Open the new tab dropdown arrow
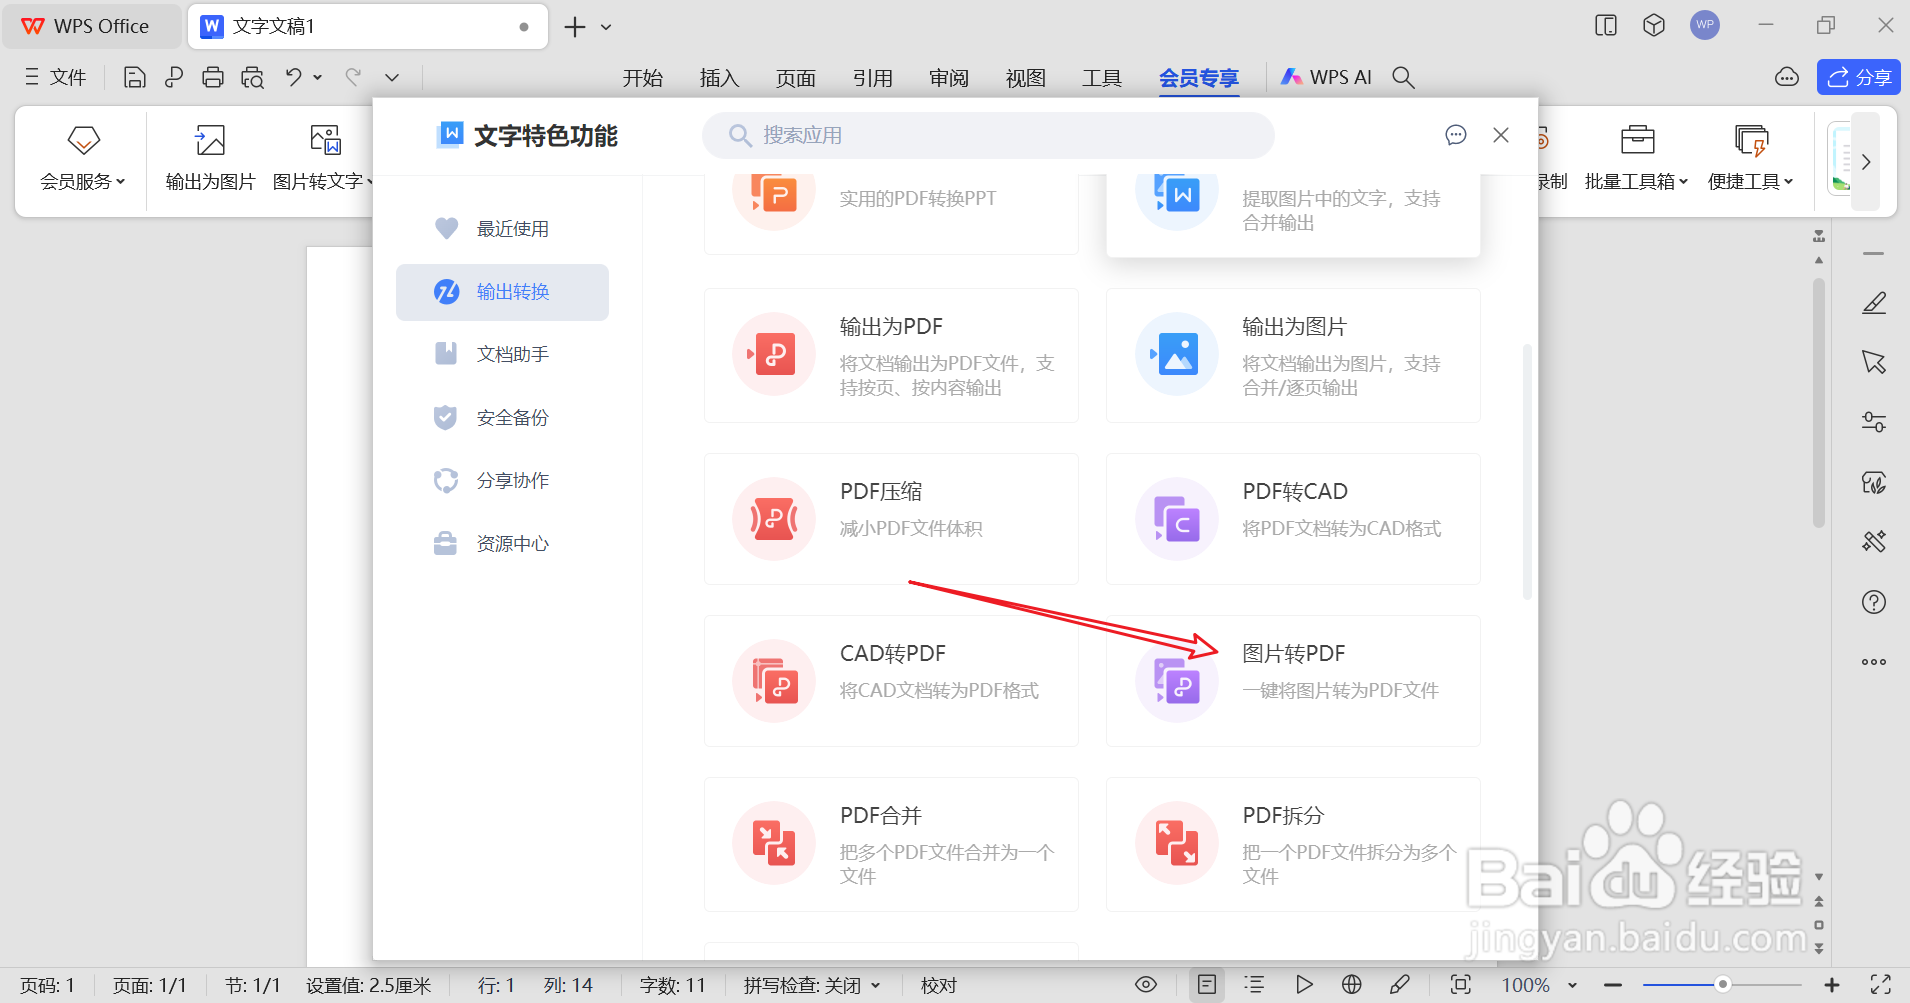This screenshot has width=1910, height=1003. click(606, 27)
